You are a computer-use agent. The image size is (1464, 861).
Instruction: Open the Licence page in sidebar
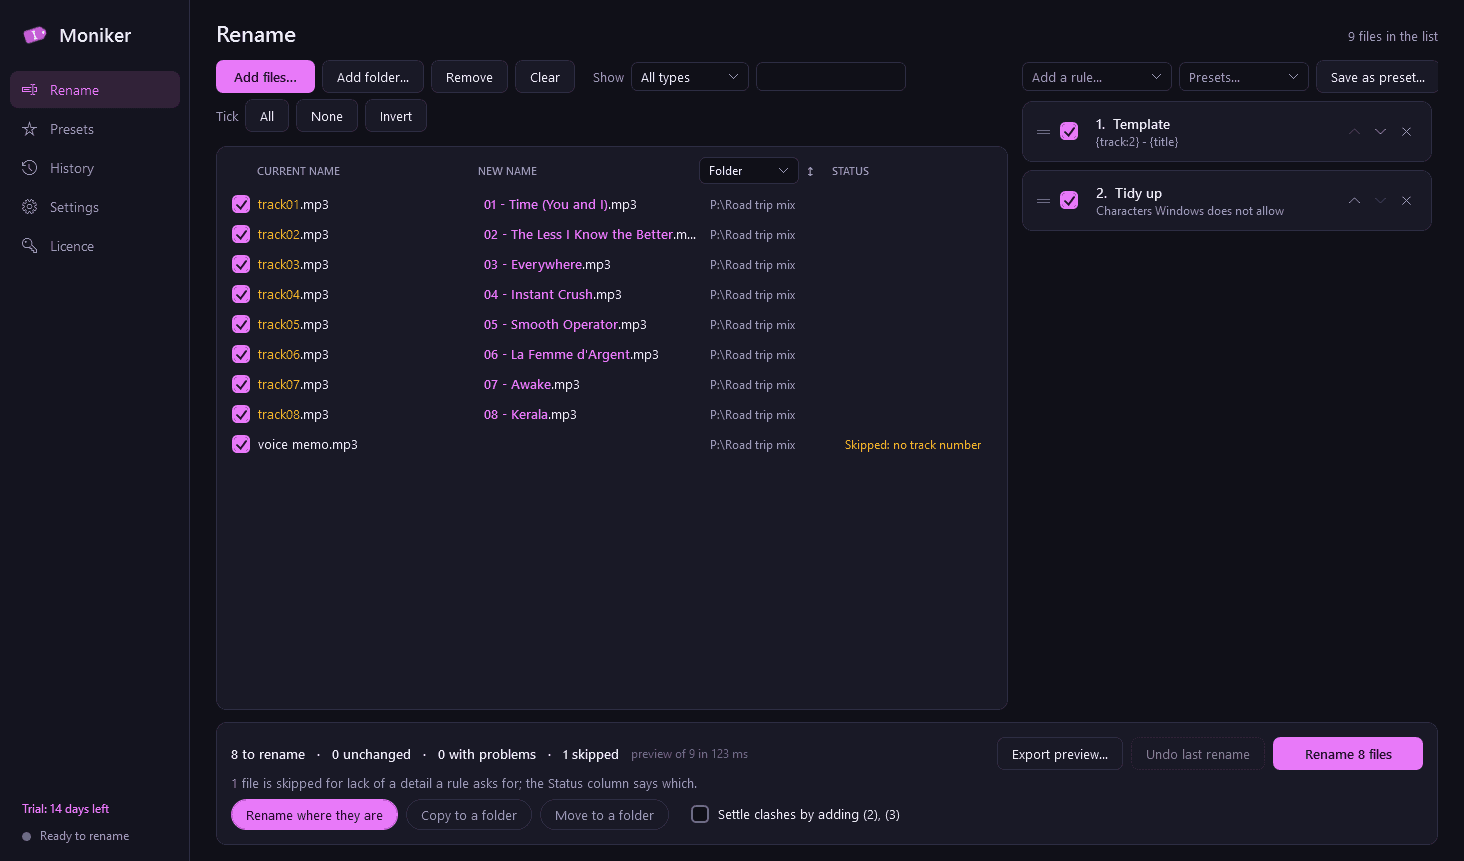95,246
